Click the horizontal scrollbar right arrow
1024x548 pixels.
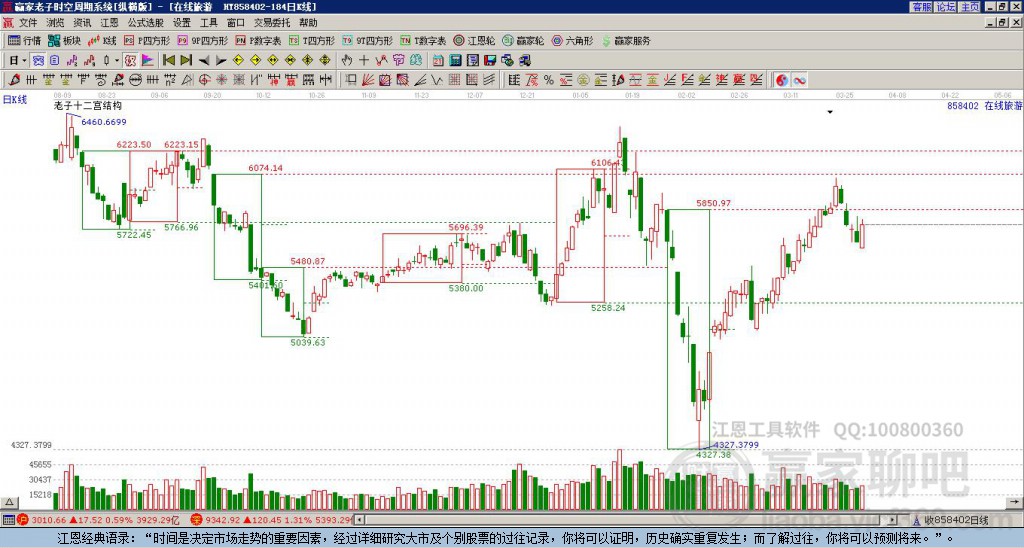[x=893, y=520]
